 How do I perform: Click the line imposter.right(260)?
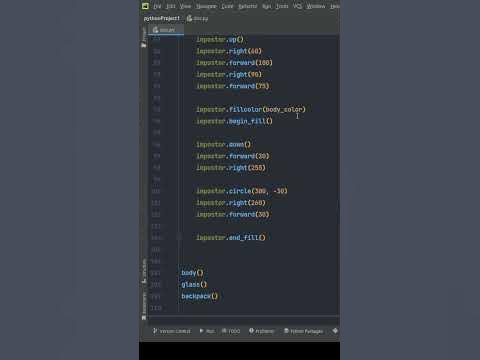point(231,203)
